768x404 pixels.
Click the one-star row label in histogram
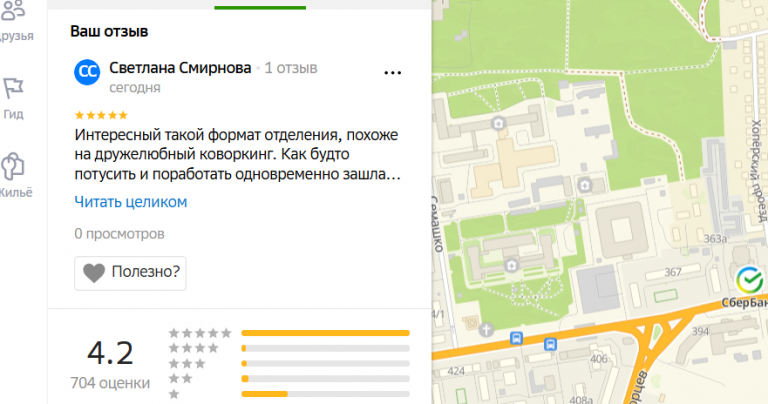(174, 394)
